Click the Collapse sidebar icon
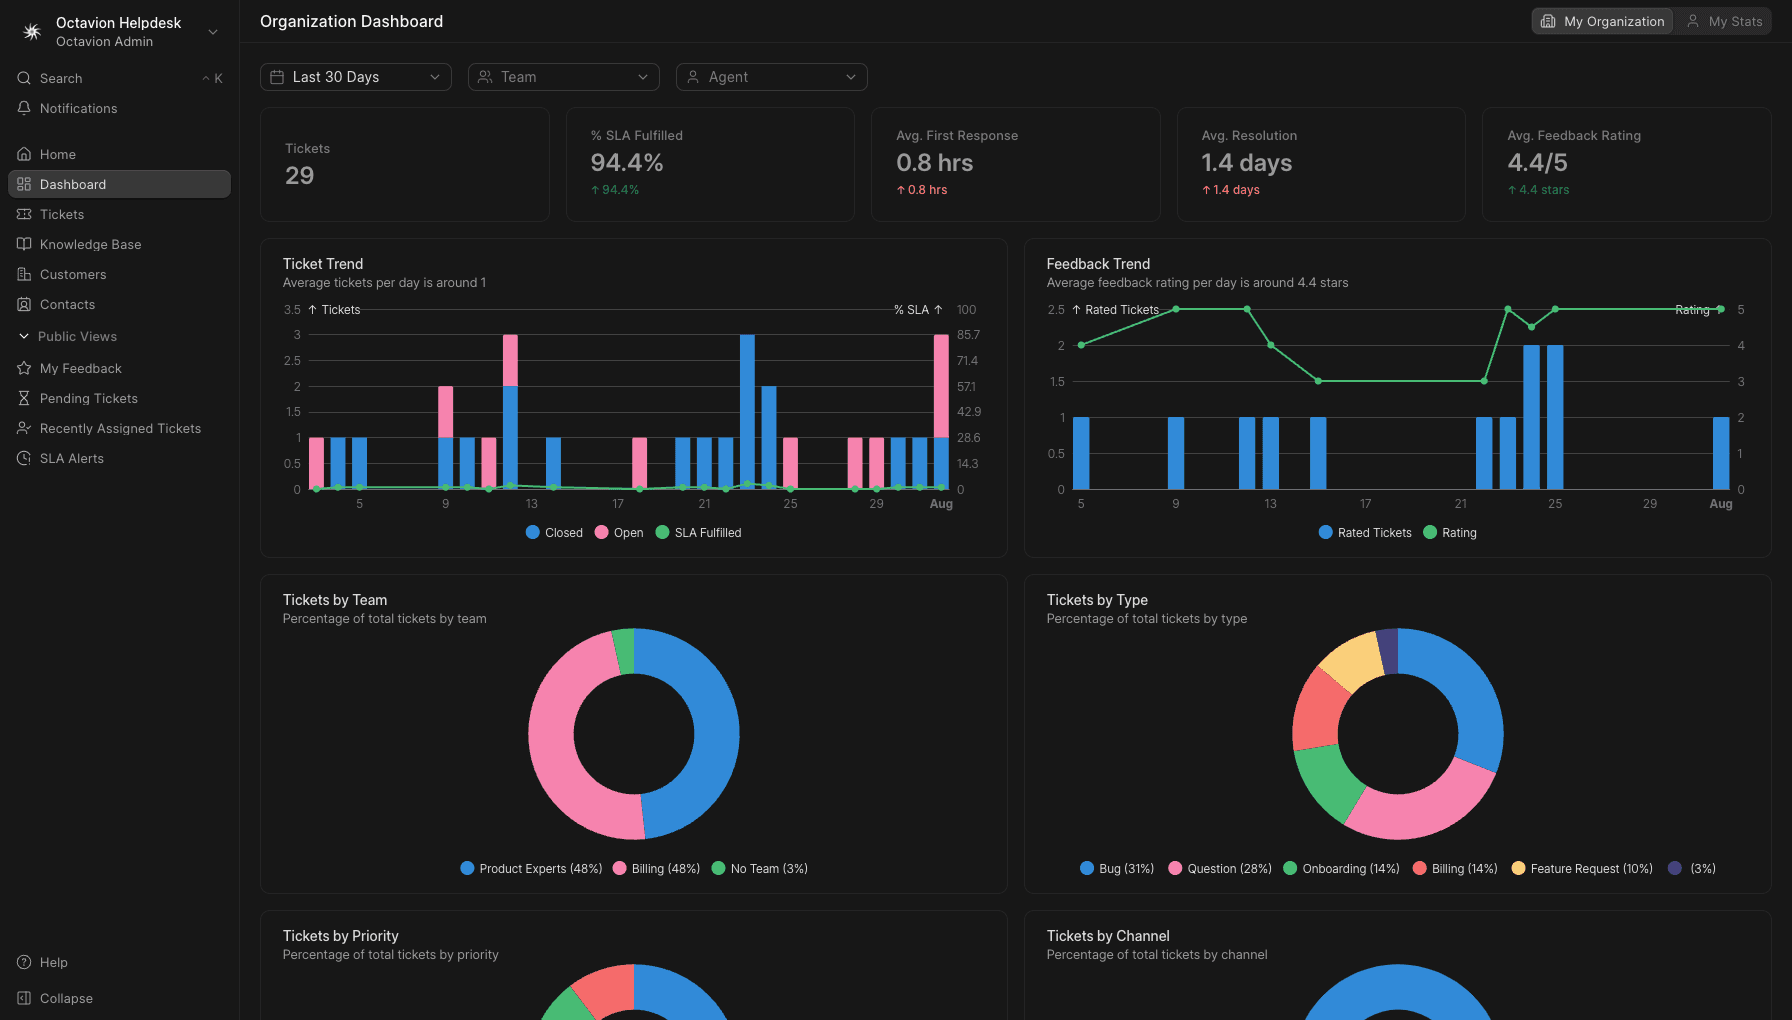 (x=24, y=998)
